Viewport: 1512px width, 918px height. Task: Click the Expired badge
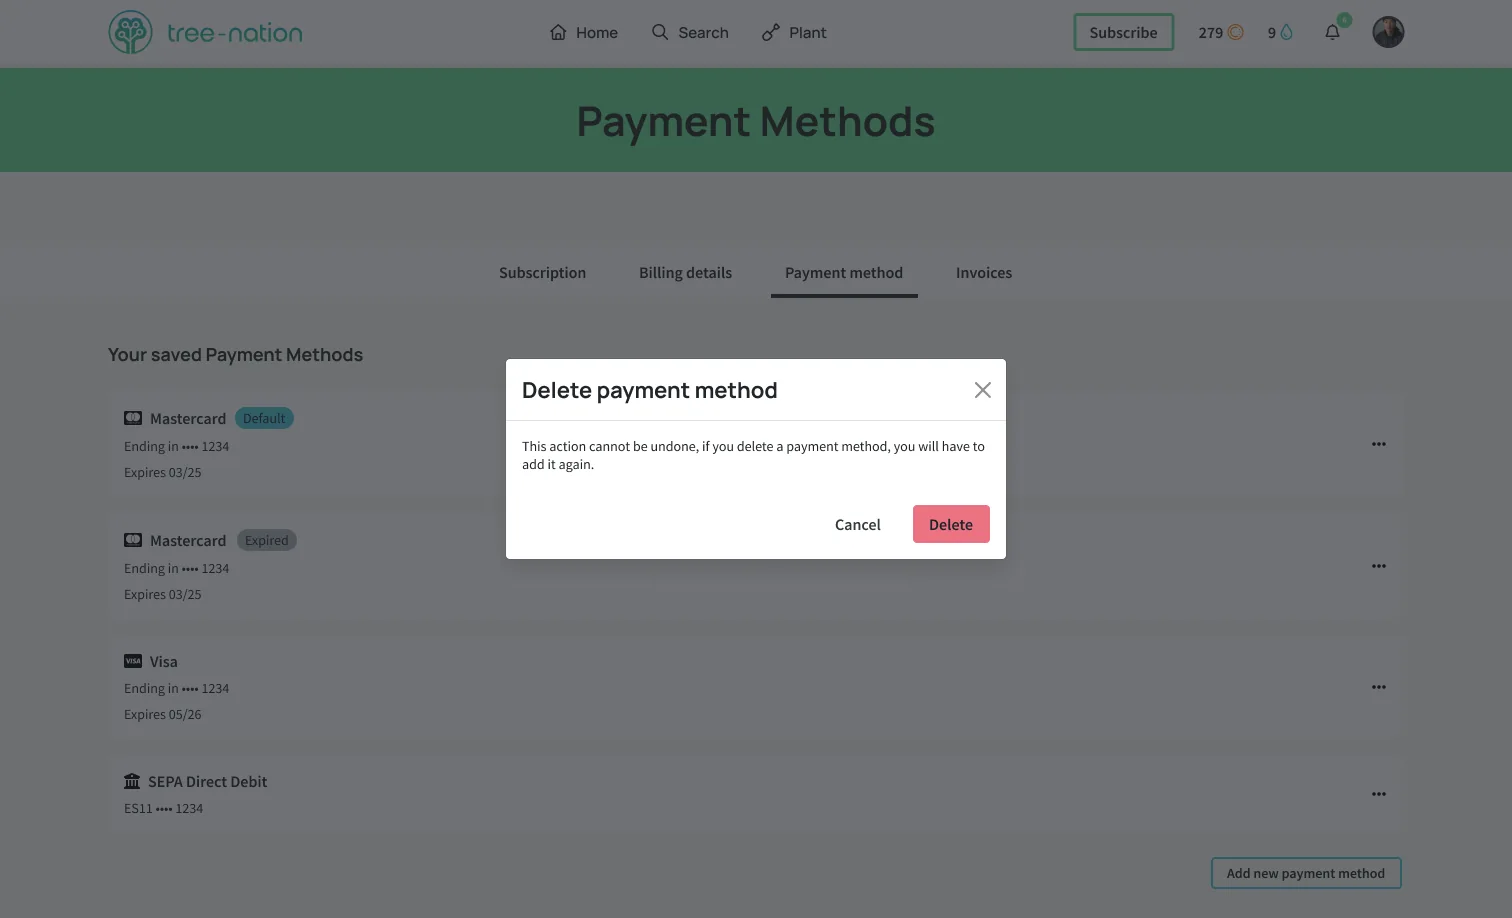[266, 540]
